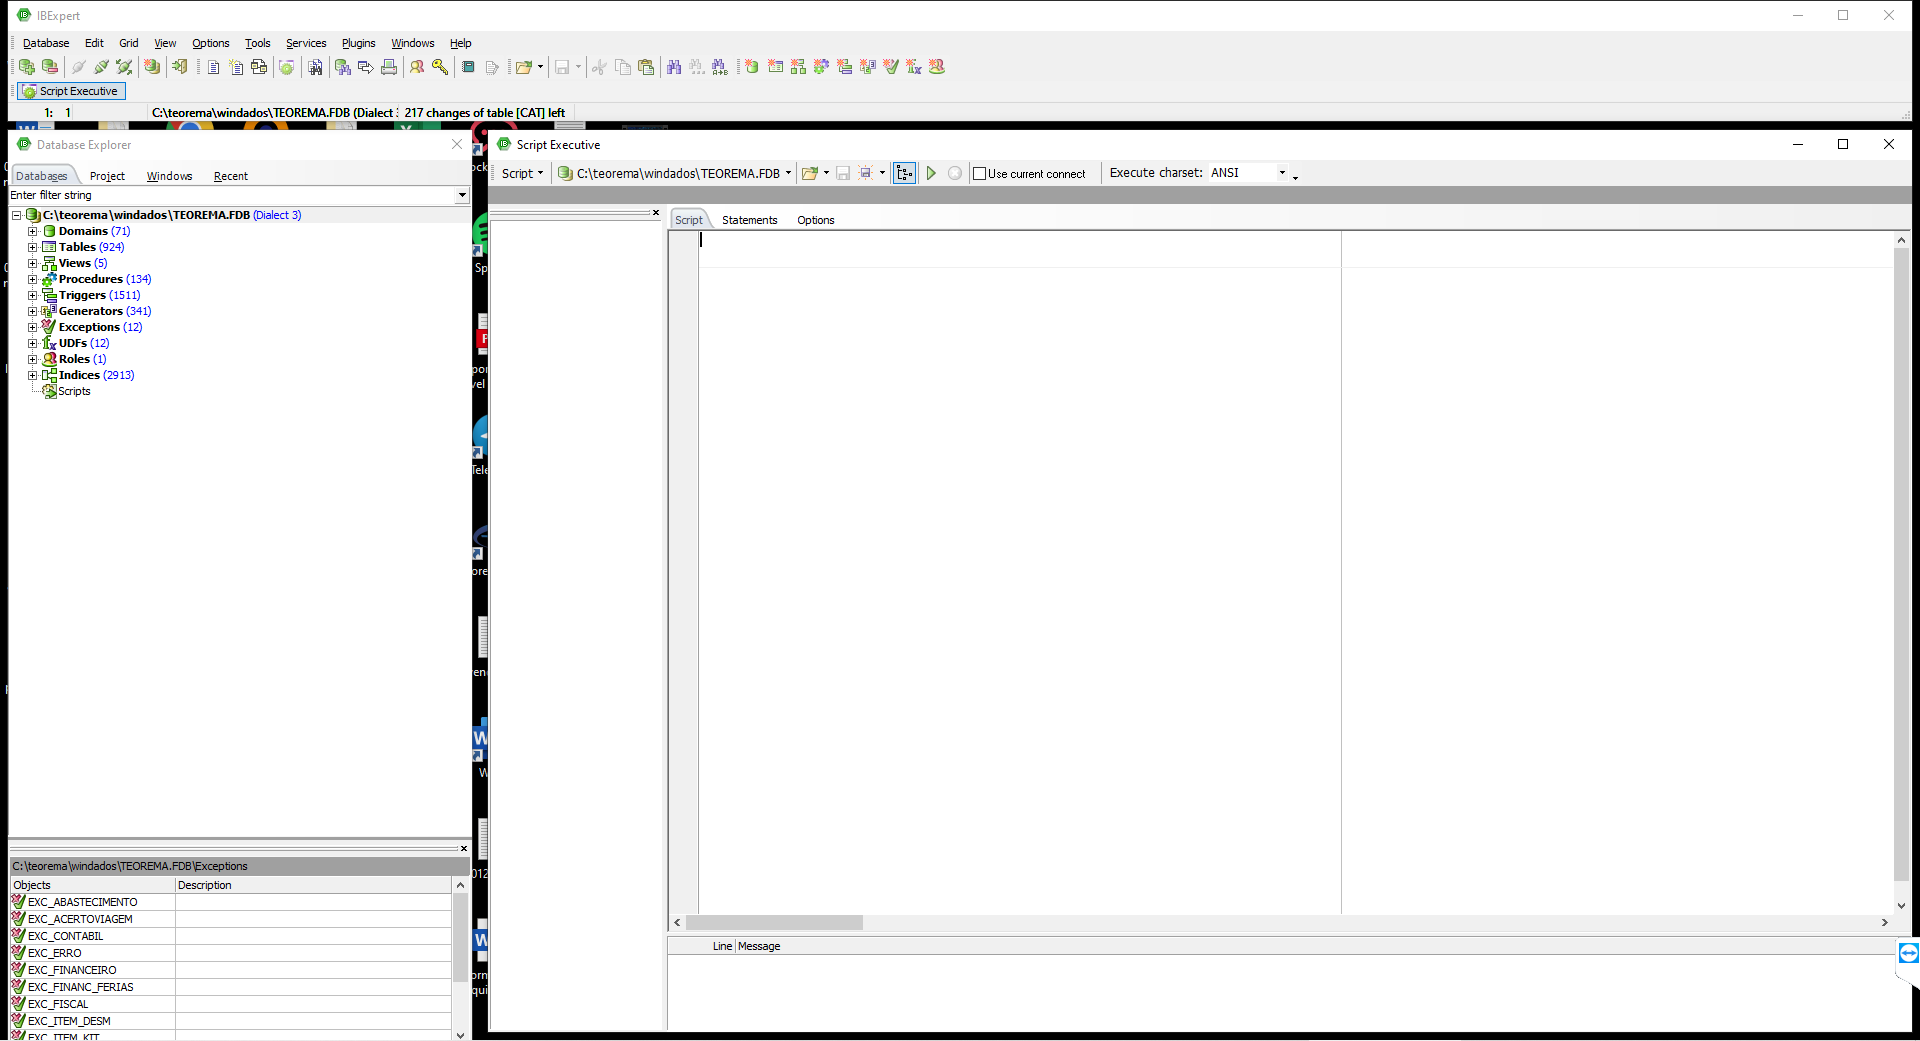This screenshot has width=1920, height=1041.
Task: Select EXC_CONTABIL in the objects list
Action: coord(65,936)
